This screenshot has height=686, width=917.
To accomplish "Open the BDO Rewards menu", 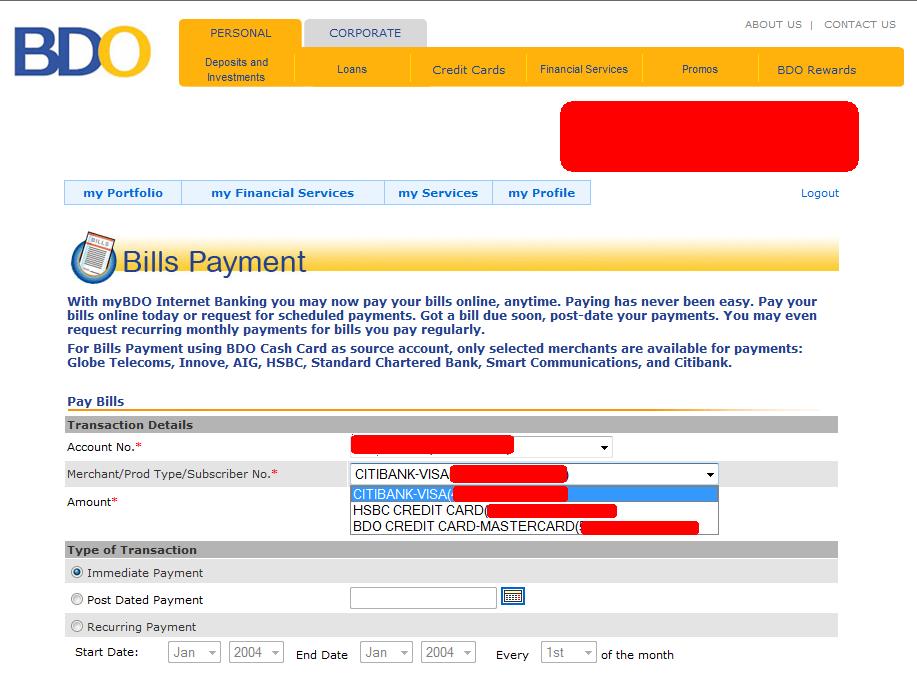I will 816,70.
